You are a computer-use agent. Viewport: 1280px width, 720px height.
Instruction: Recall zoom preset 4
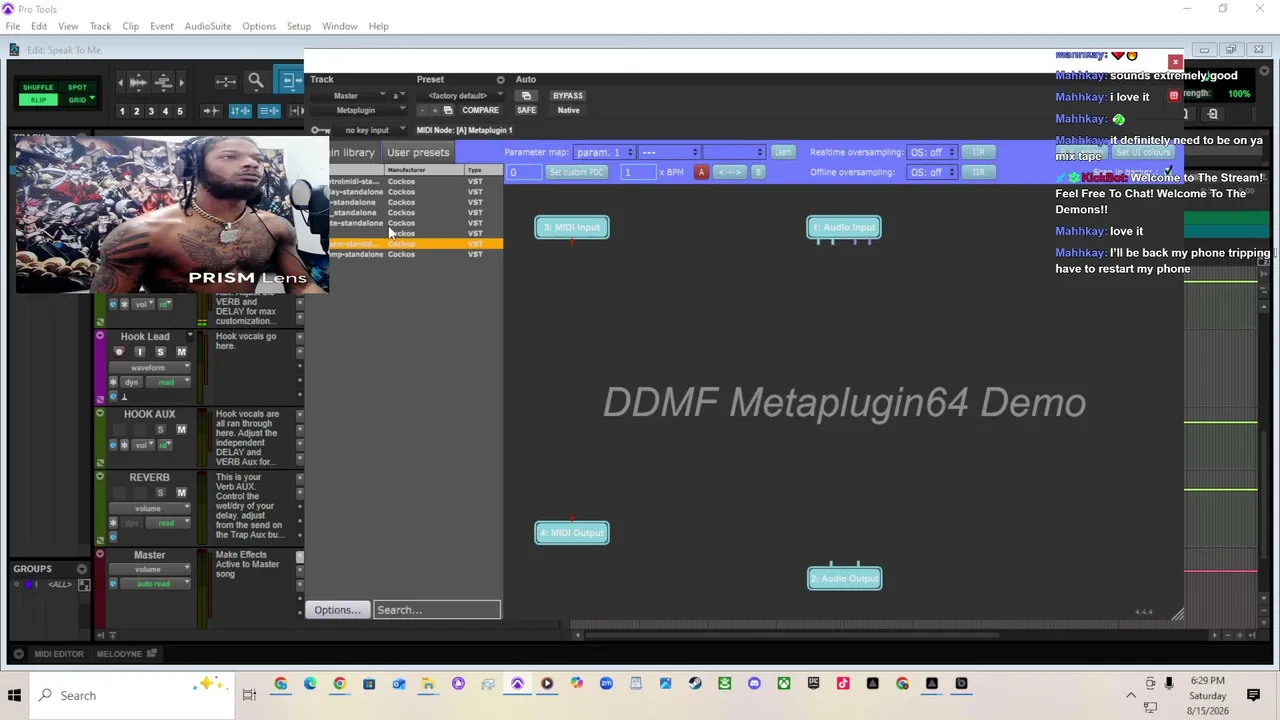tap(165, 111)
